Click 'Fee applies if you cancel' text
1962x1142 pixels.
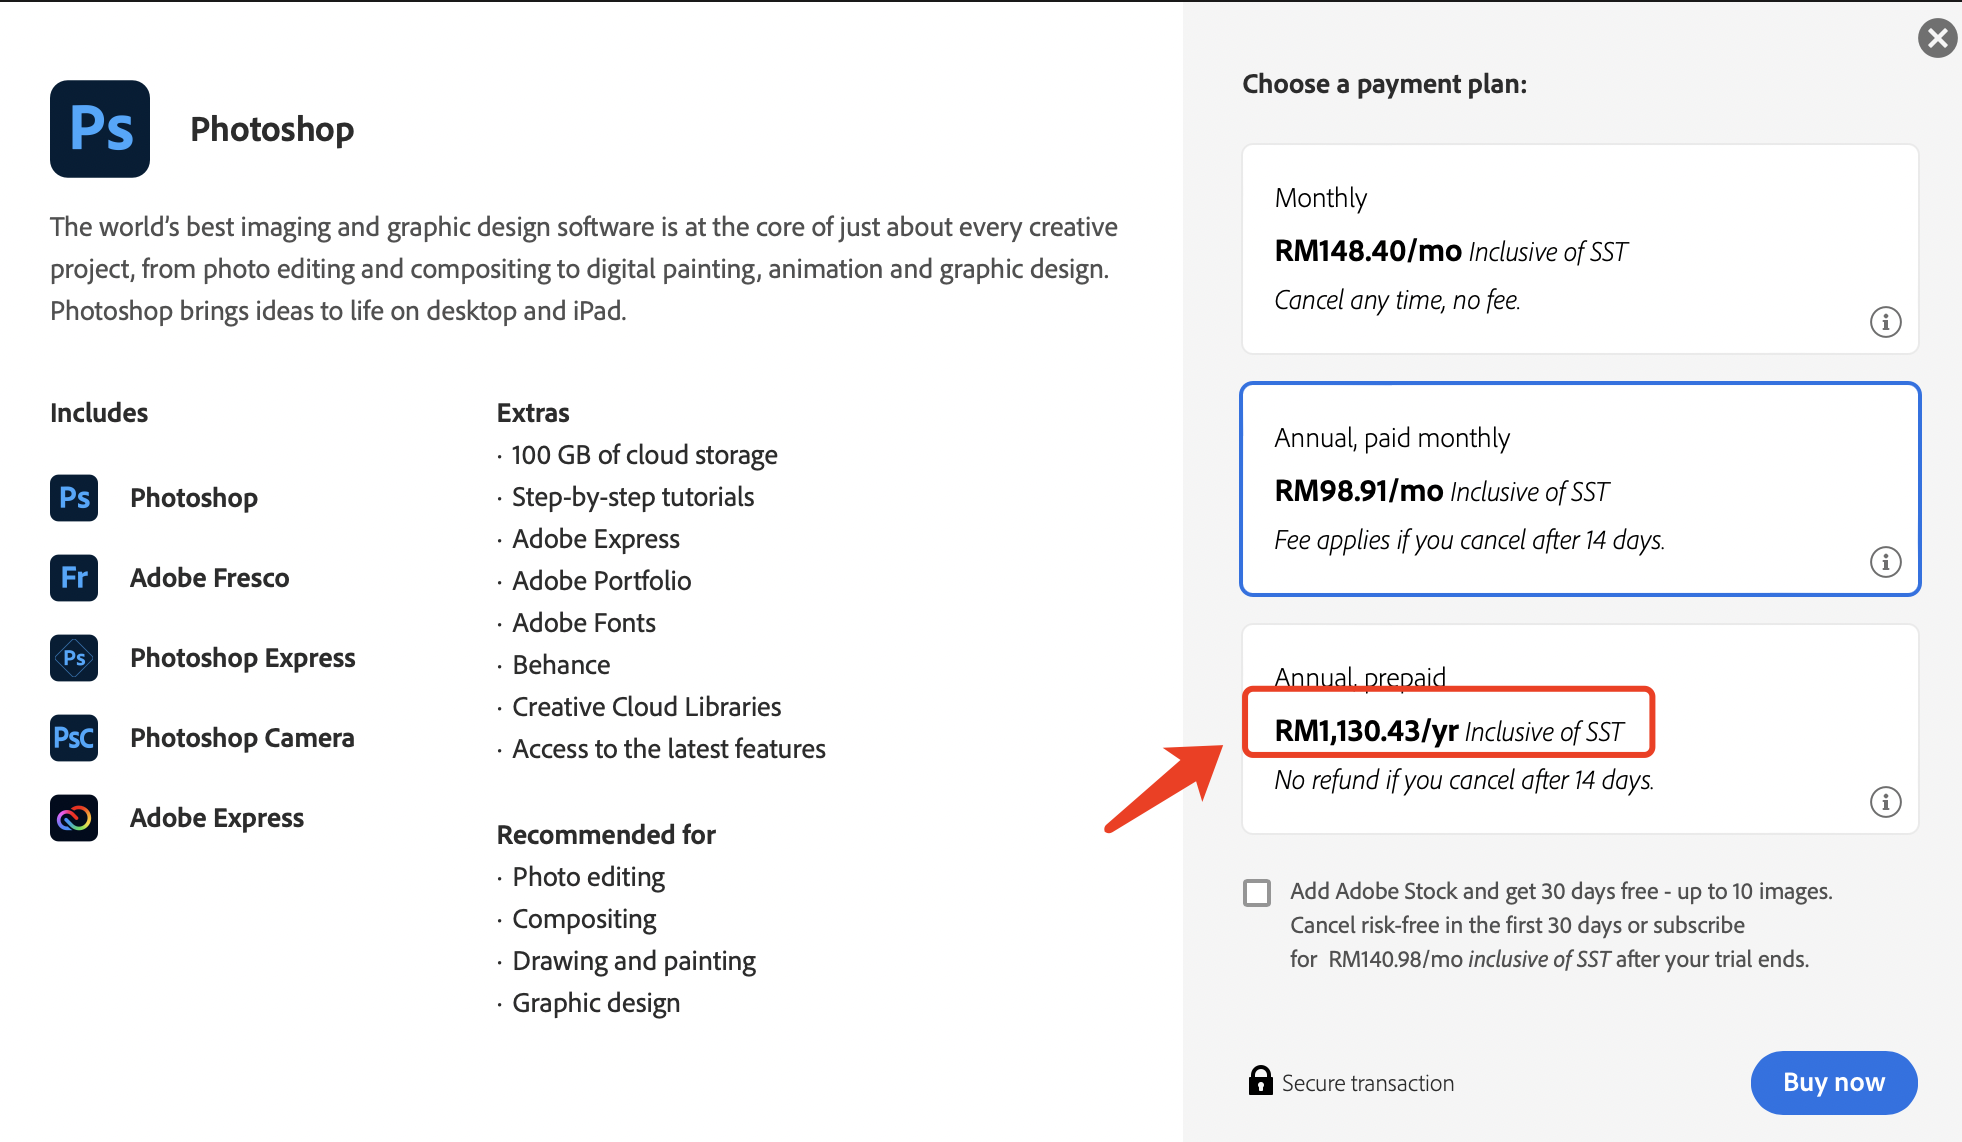[1469, 540]
